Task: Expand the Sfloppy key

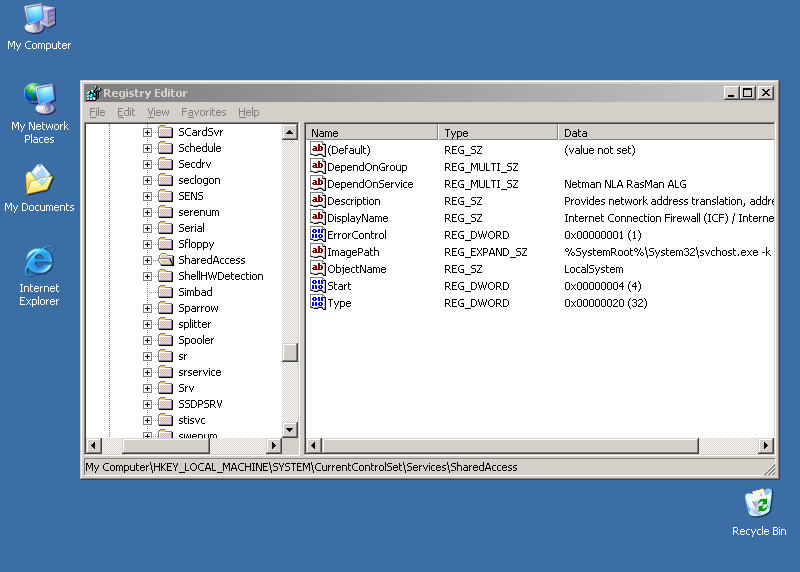Action: point(147,244)
